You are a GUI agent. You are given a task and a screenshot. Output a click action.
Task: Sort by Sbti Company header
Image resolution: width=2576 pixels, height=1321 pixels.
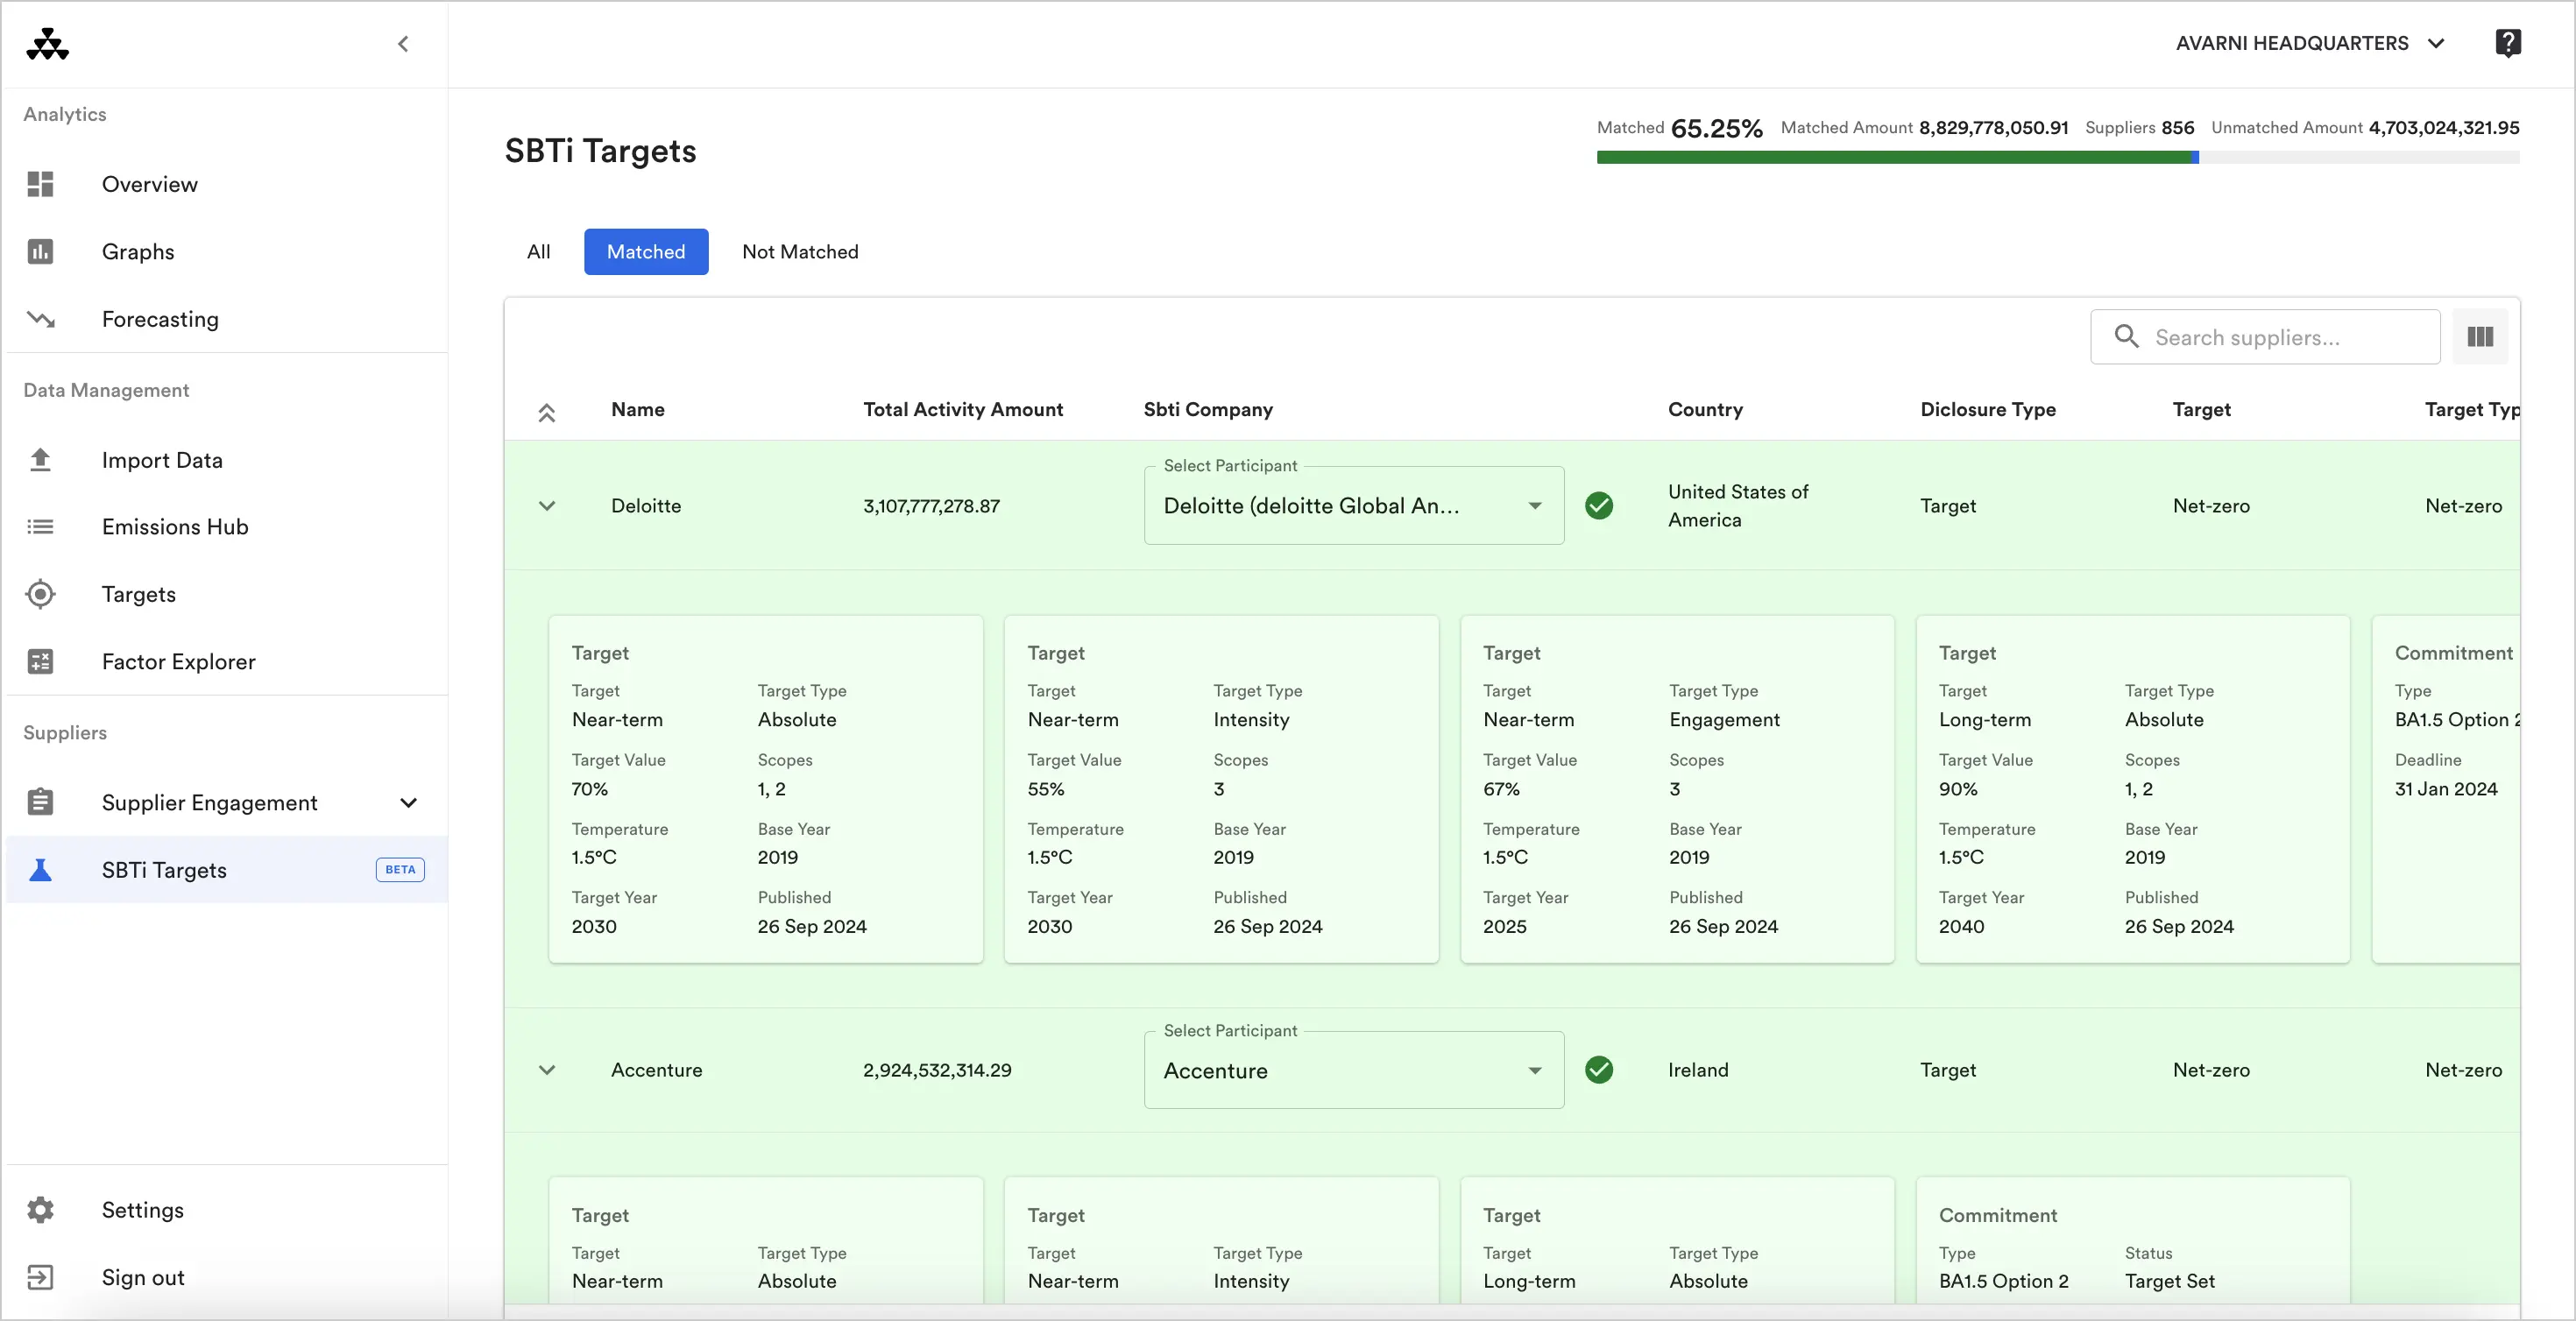pos(1208,409)
